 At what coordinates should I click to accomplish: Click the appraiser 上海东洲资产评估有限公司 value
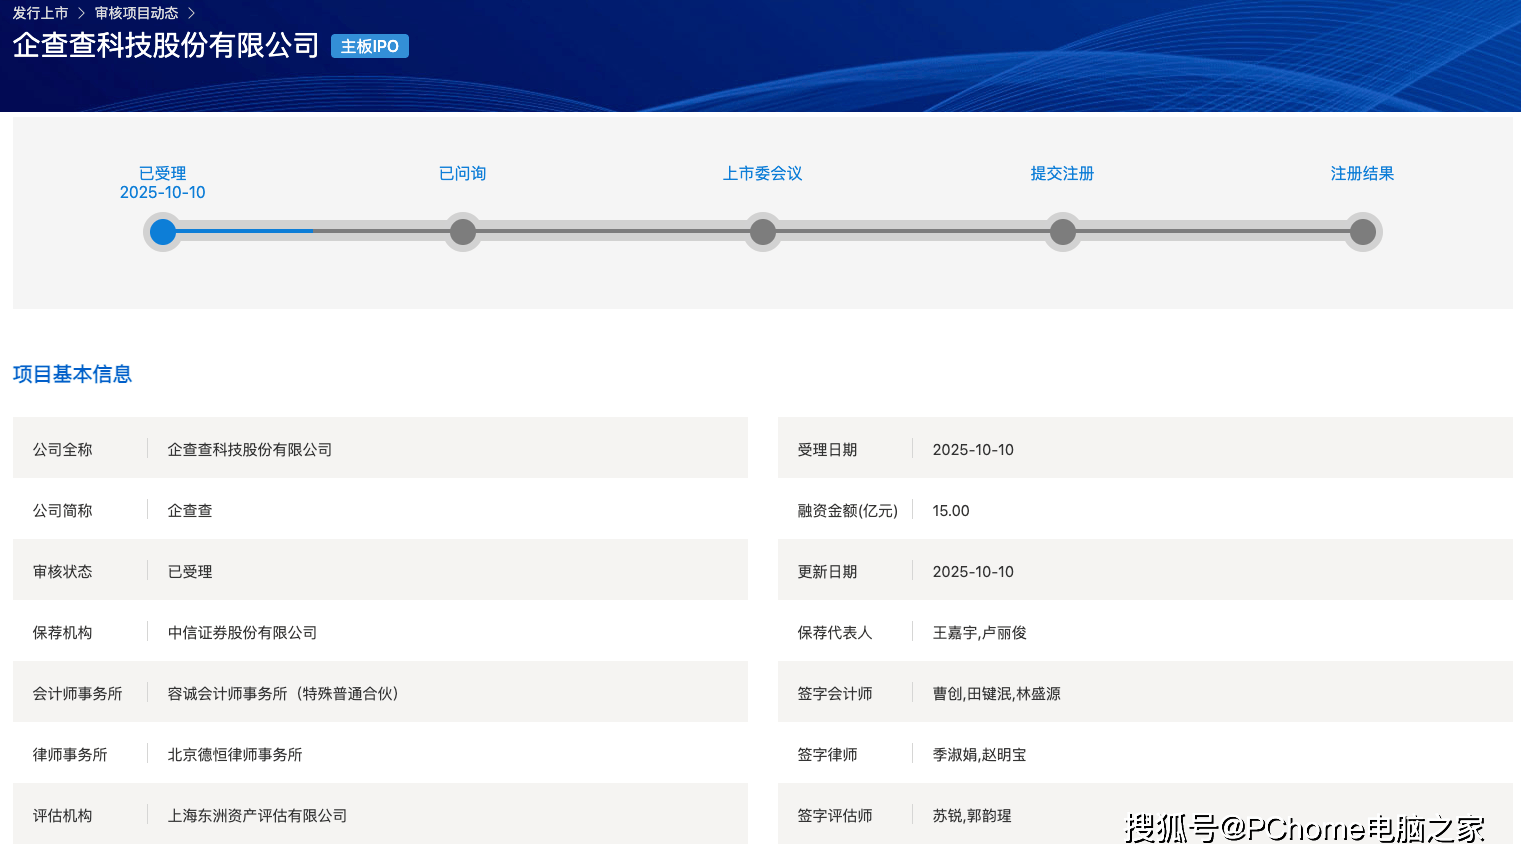click(x=257, y=815)
